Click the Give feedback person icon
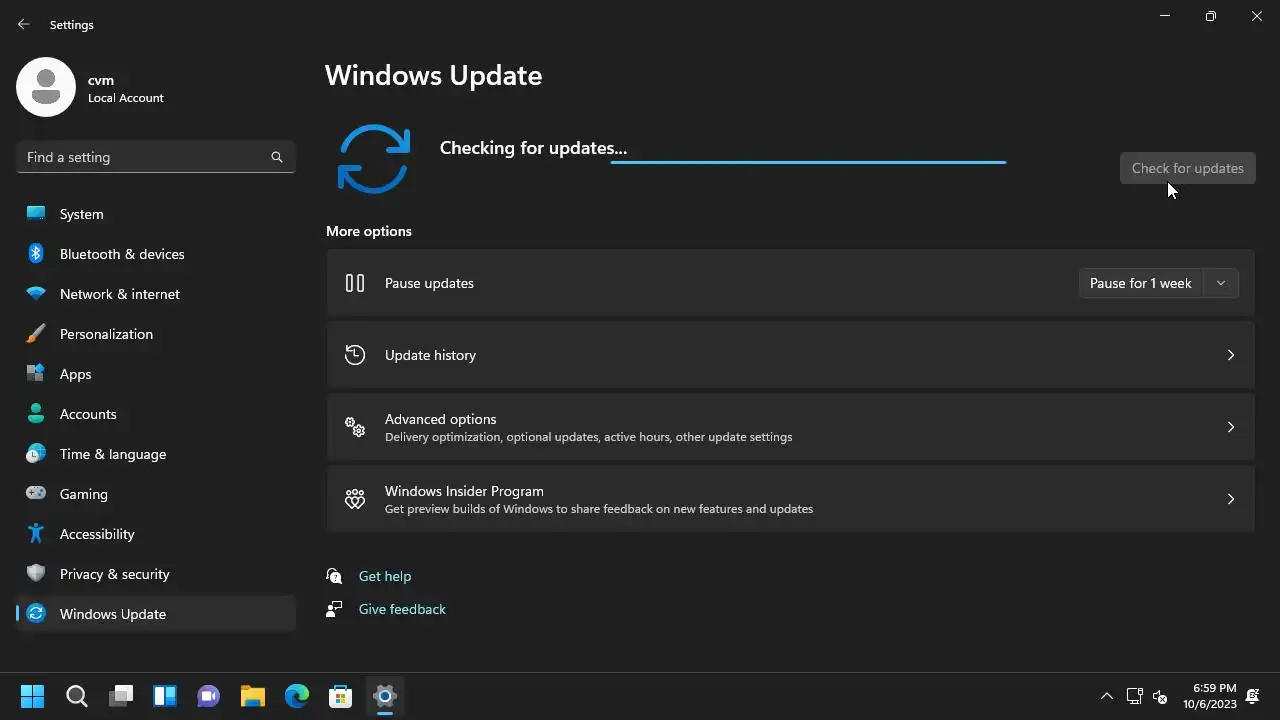The height and width of the screenshot is (720, 1280). (335, 609)
